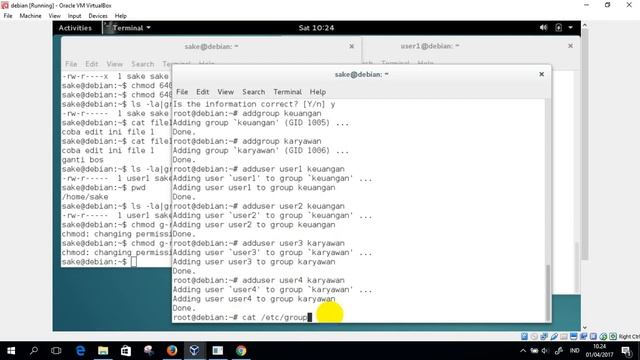Launch Firefox from taskbar
Screen dimensions: 640x360
pos(172,351)
